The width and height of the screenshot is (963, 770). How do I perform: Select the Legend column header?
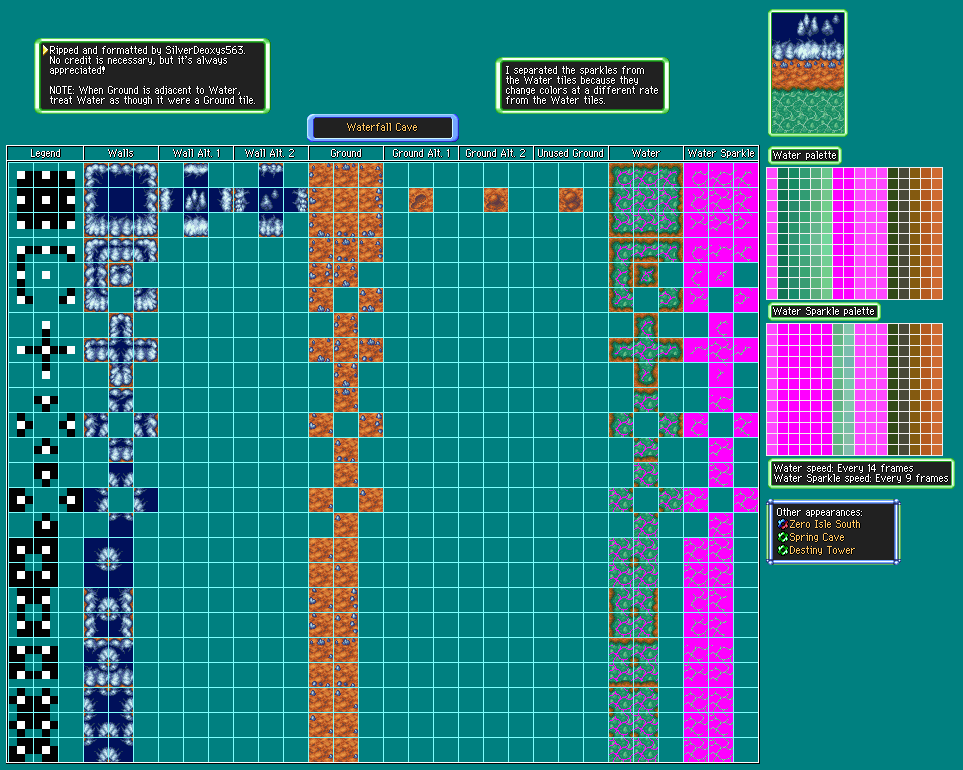tap(45, 154)
